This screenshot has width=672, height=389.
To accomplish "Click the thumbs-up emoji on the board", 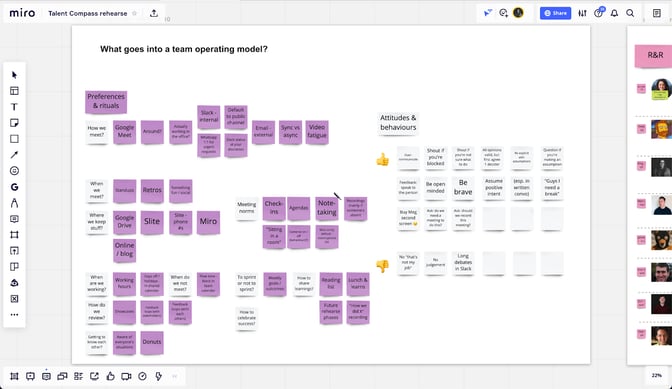I will (382, 159).
